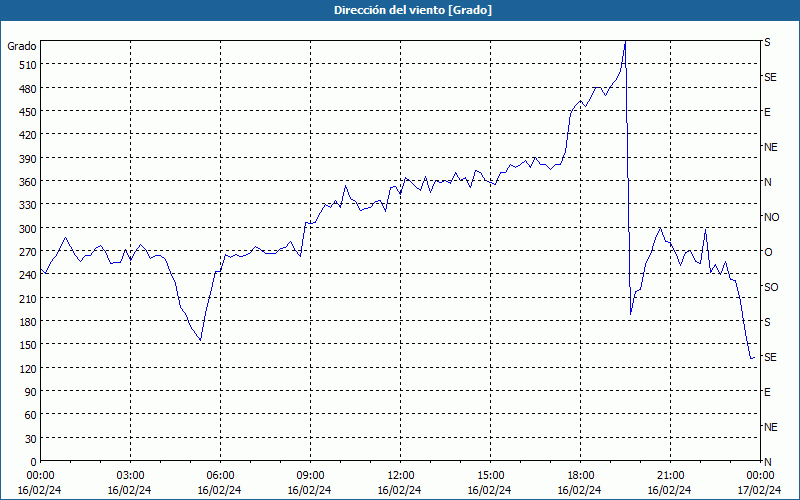Click the 450 degree axis label
Viewport: 800px width, 500px height.
28,112
